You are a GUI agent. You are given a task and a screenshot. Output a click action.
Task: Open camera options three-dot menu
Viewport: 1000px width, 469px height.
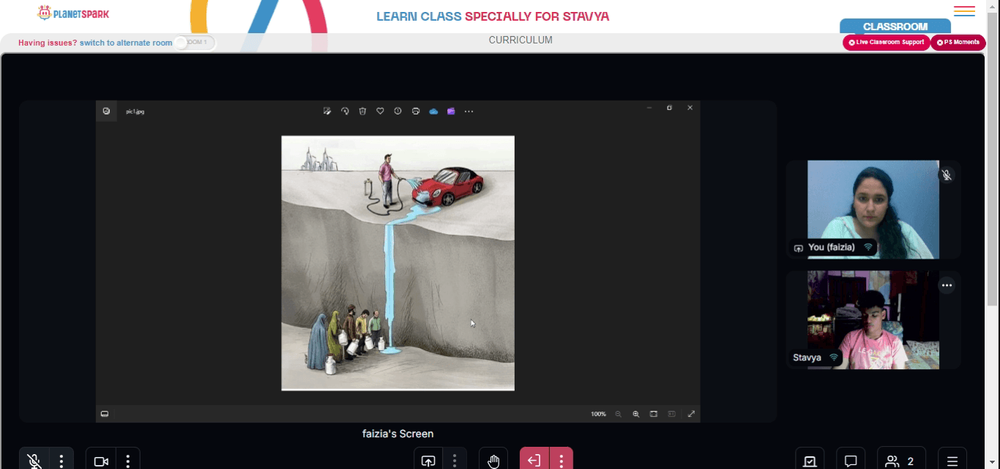128,461
